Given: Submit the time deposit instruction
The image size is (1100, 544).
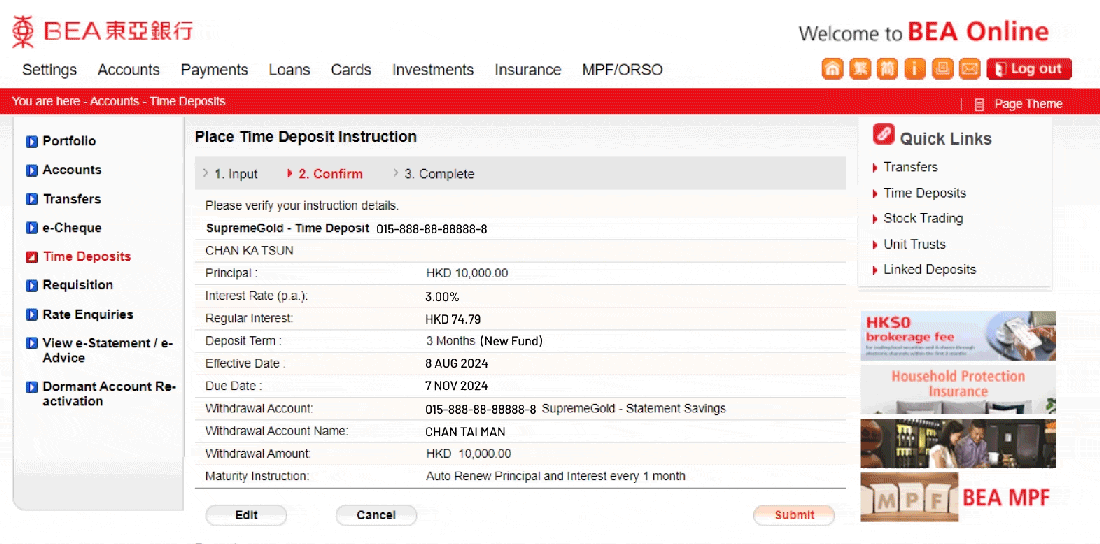Looking at the screenshot, I should pyautogui.click(x=794, y=515).
